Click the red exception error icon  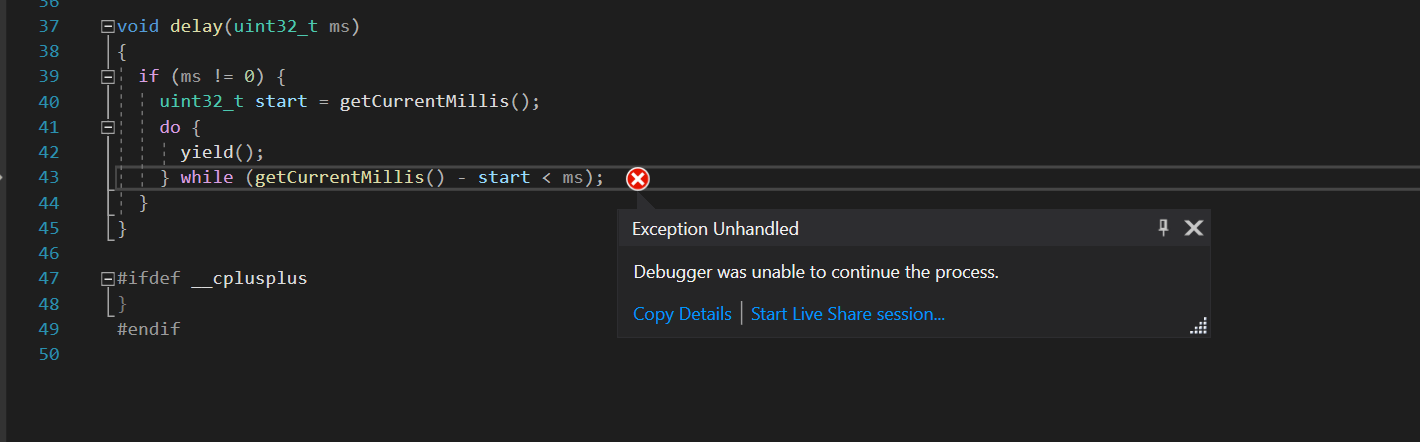[637, 179]
